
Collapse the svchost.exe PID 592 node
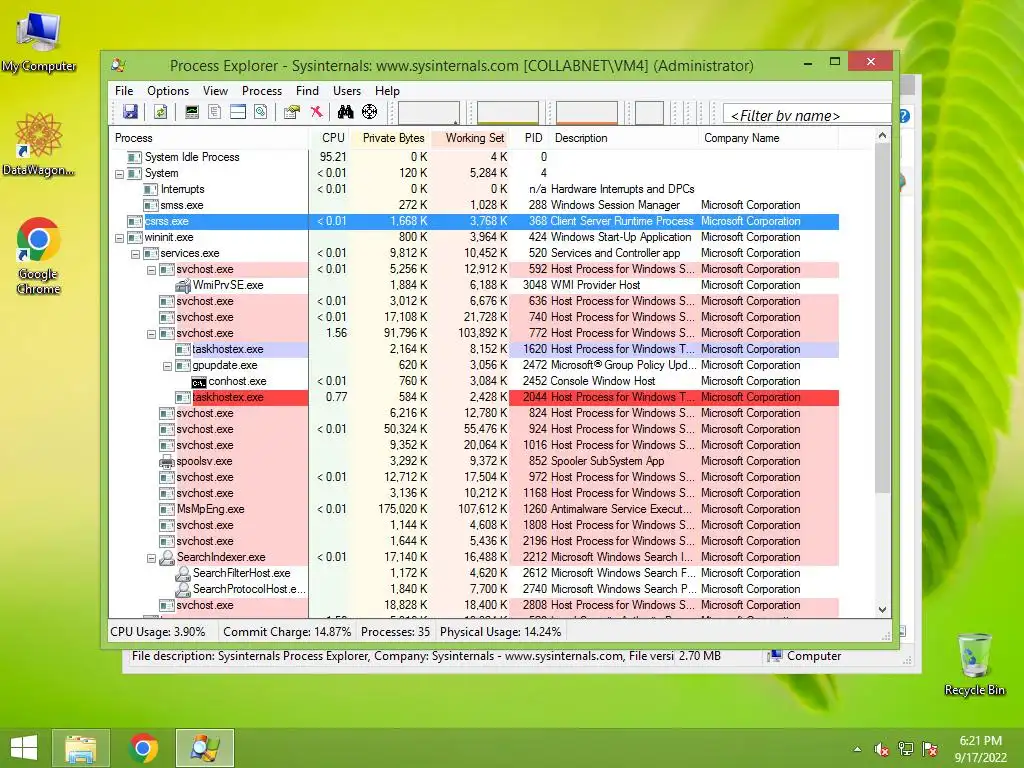pyautogui.click(x=152, y=270)
